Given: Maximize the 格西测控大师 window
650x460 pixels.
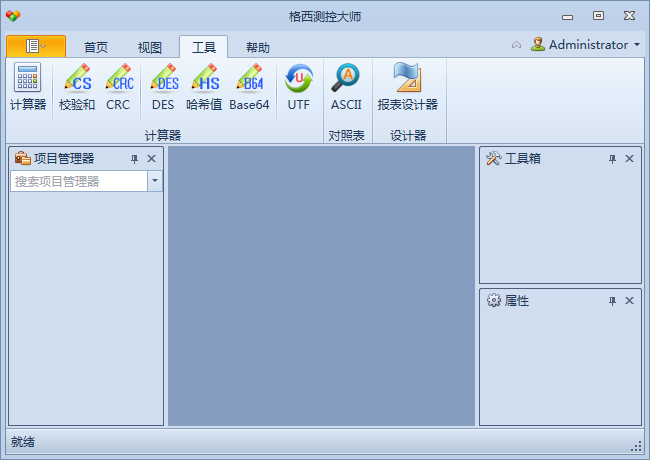Looking at the screenshot, I should pyautogui.click(x=598, y=16).
